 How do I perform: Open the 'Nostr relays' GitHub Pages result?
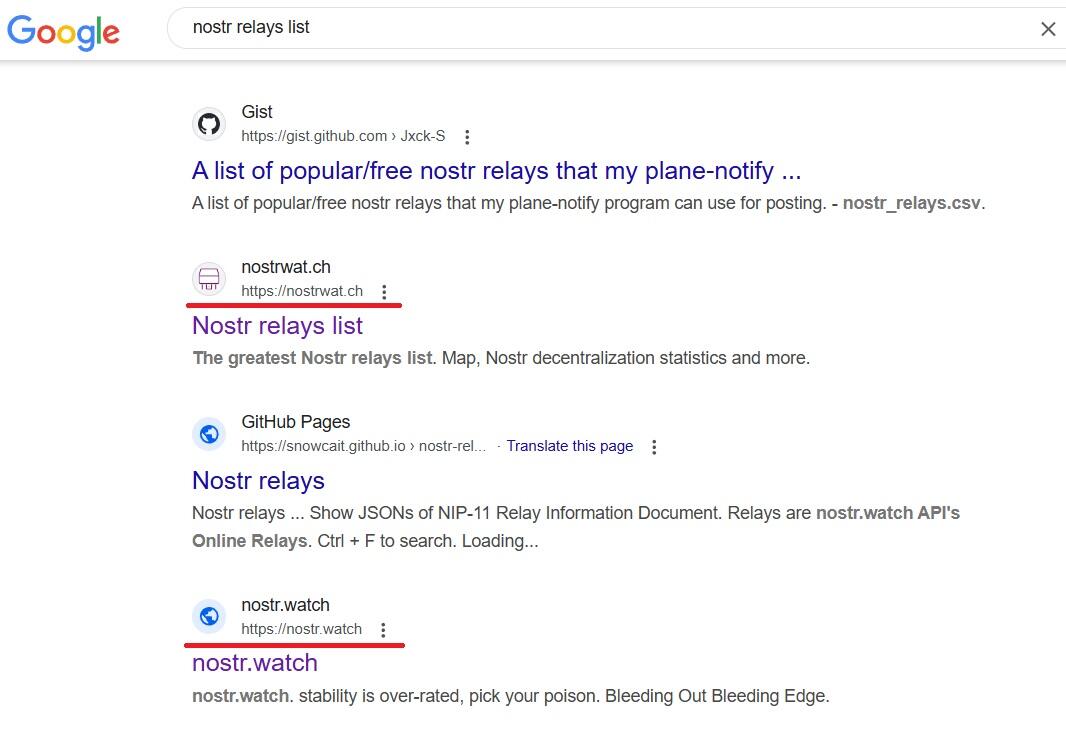[x=258, y=481]
